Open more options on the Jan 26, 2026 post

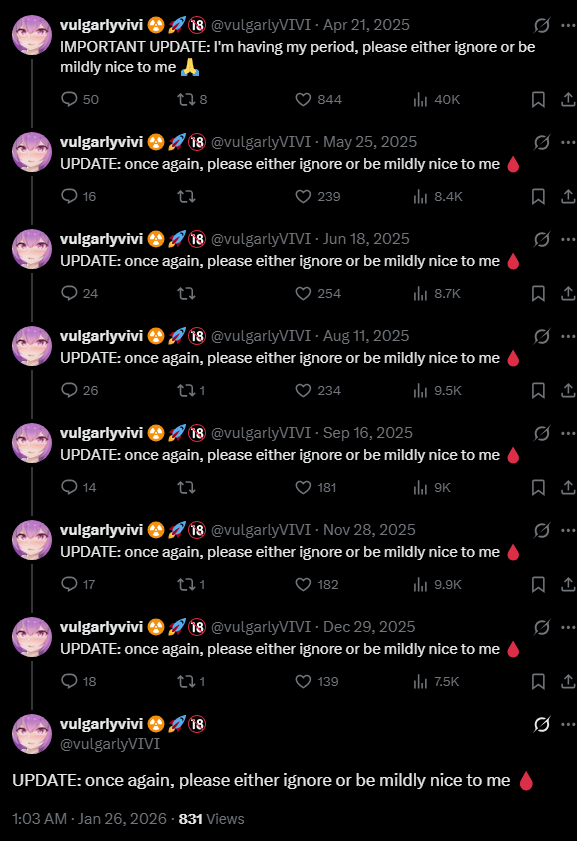click(568, 724)
